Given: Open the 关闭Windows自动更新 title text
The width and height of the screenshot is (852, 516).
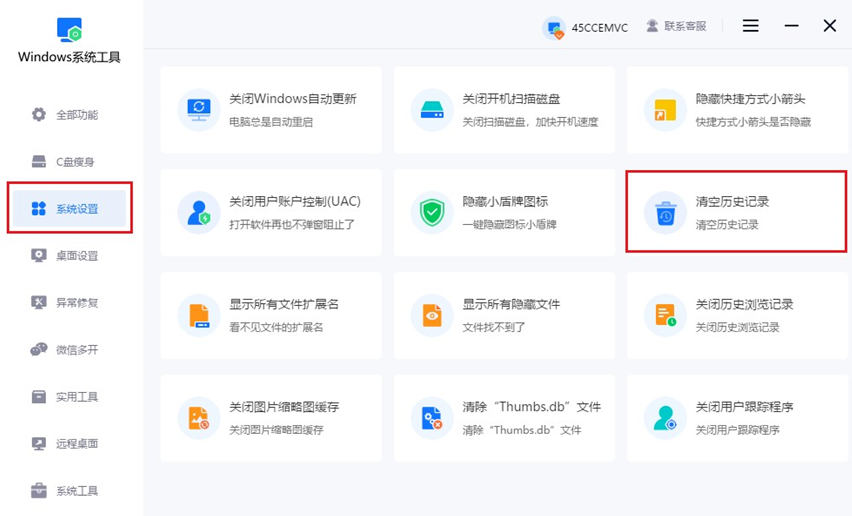Looking at the screenshot, I should [x=293, y=99].
